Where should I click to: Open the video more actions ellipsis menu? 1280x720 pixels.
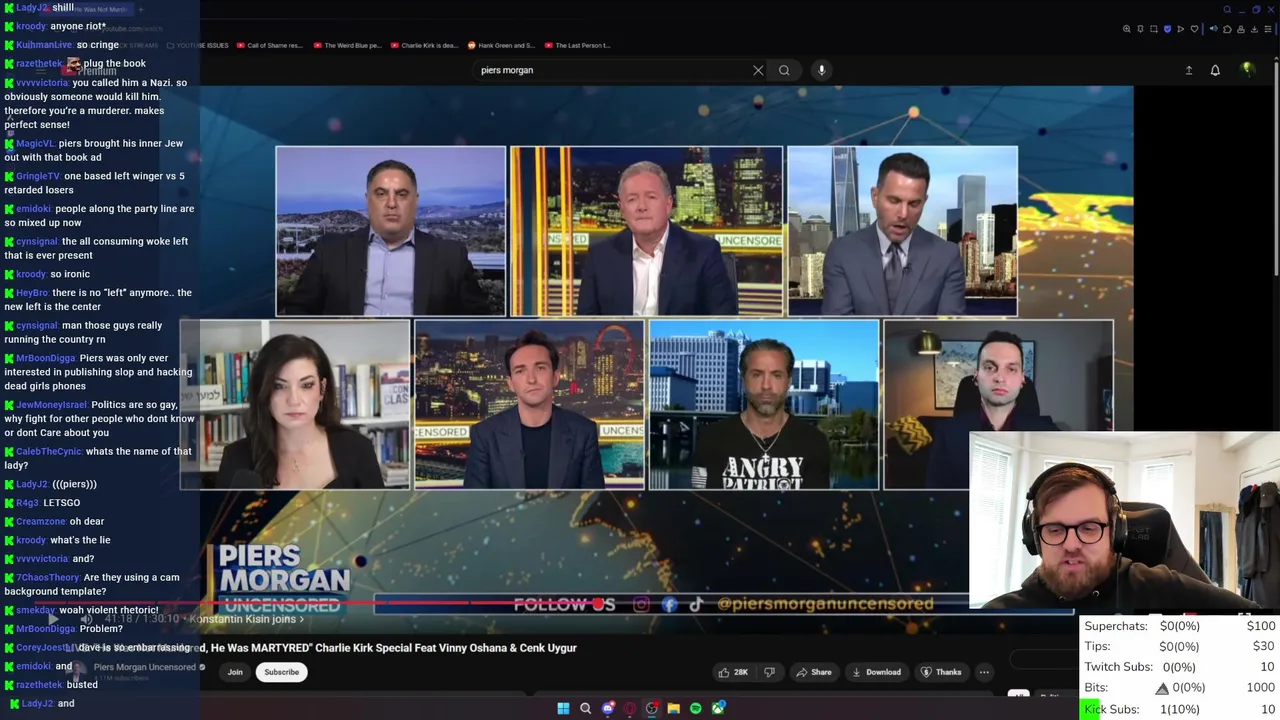[984, 672]
